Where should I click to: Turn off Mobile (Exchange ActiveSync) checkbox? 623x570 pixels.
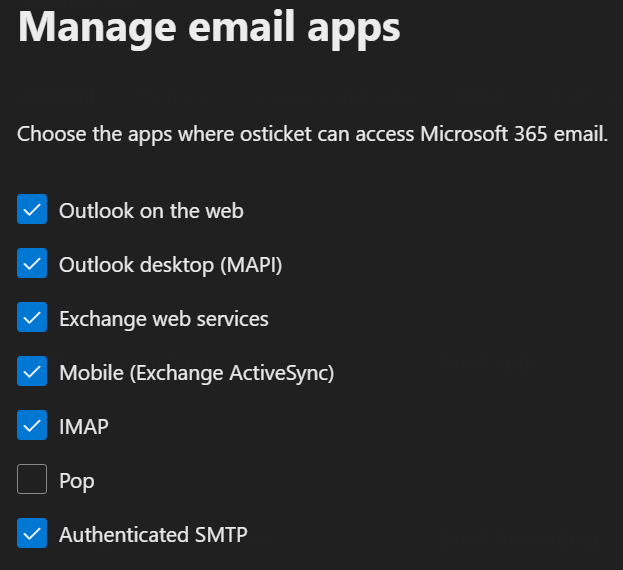(x=32, y=372)
